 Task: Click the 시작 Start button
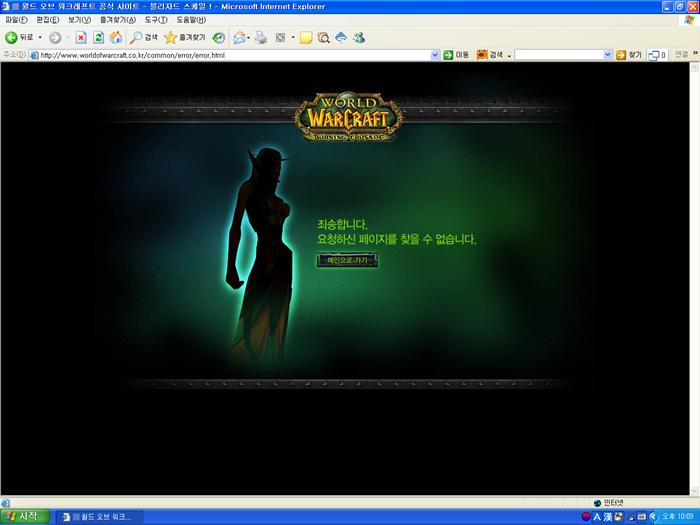pos(25,517)
